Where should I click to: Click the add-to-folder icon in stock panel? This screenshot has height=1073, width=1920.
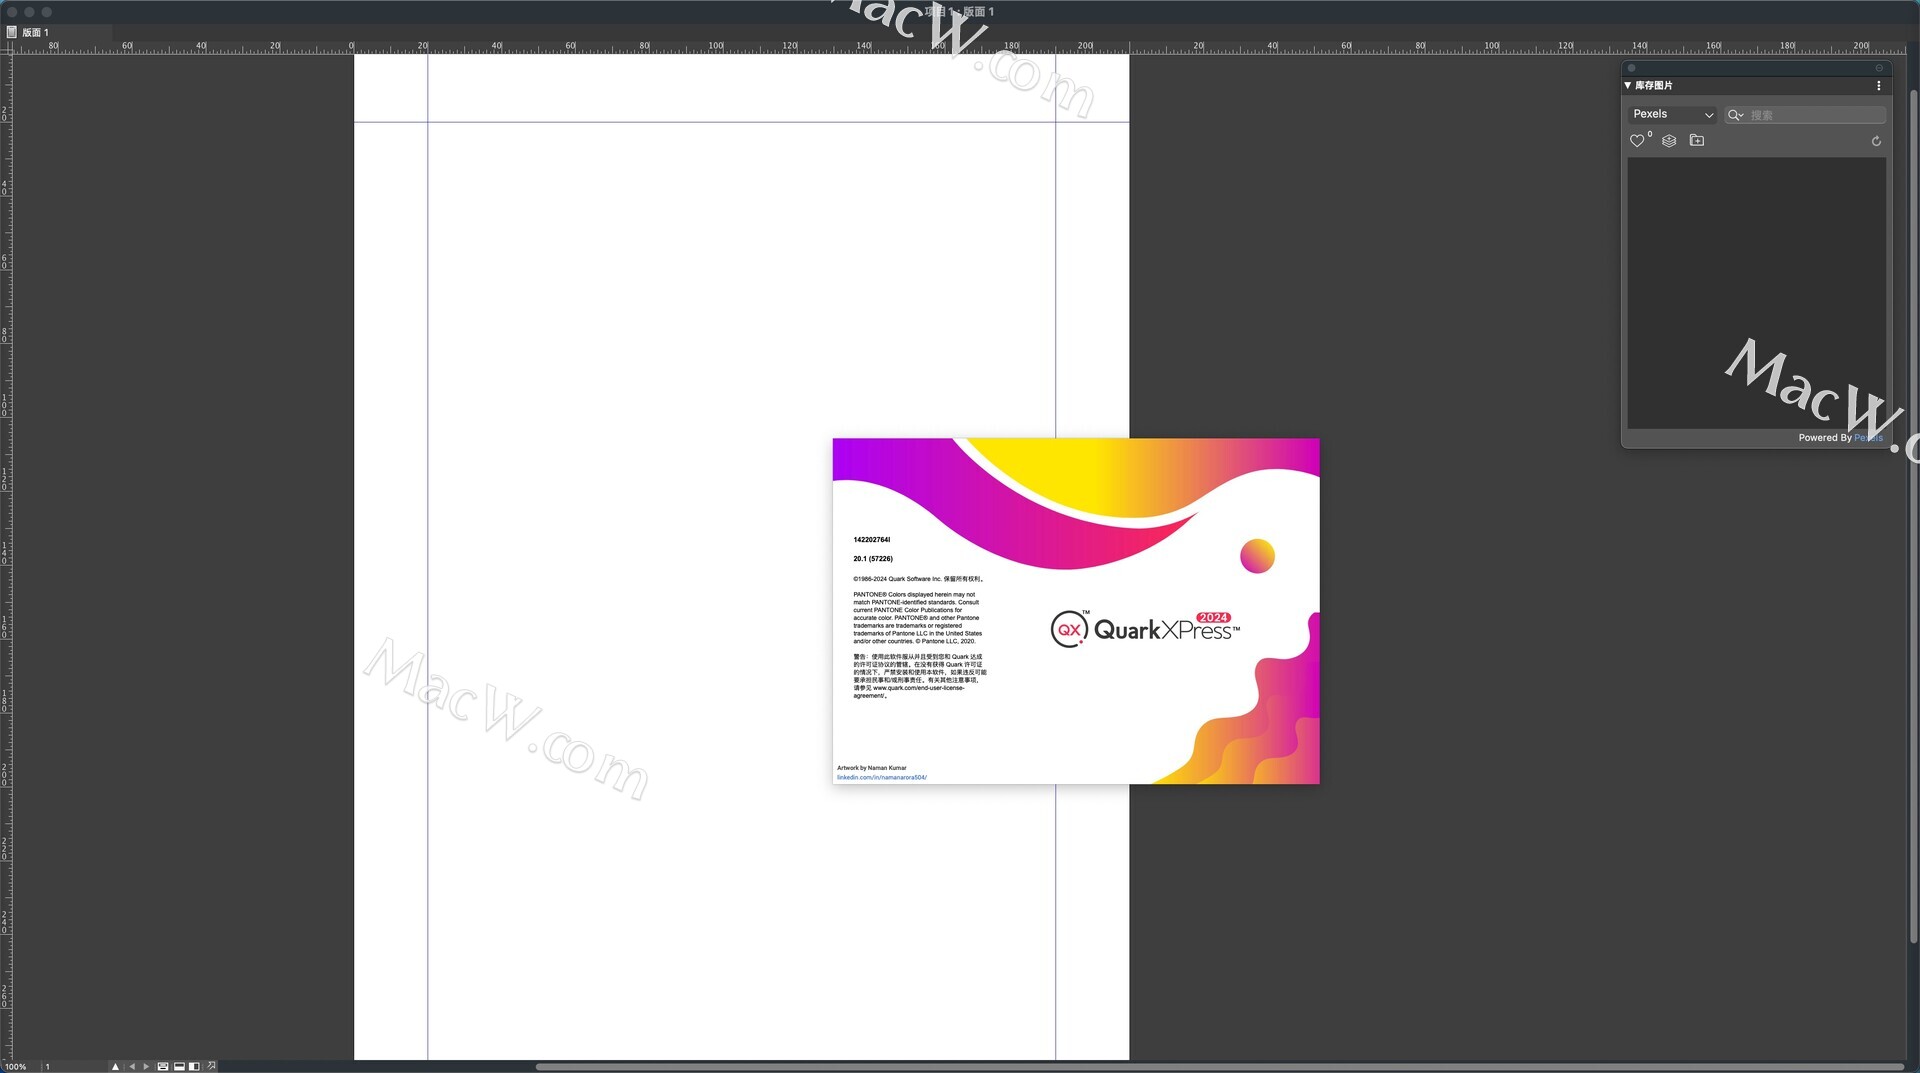click(x=1697, y=141)
